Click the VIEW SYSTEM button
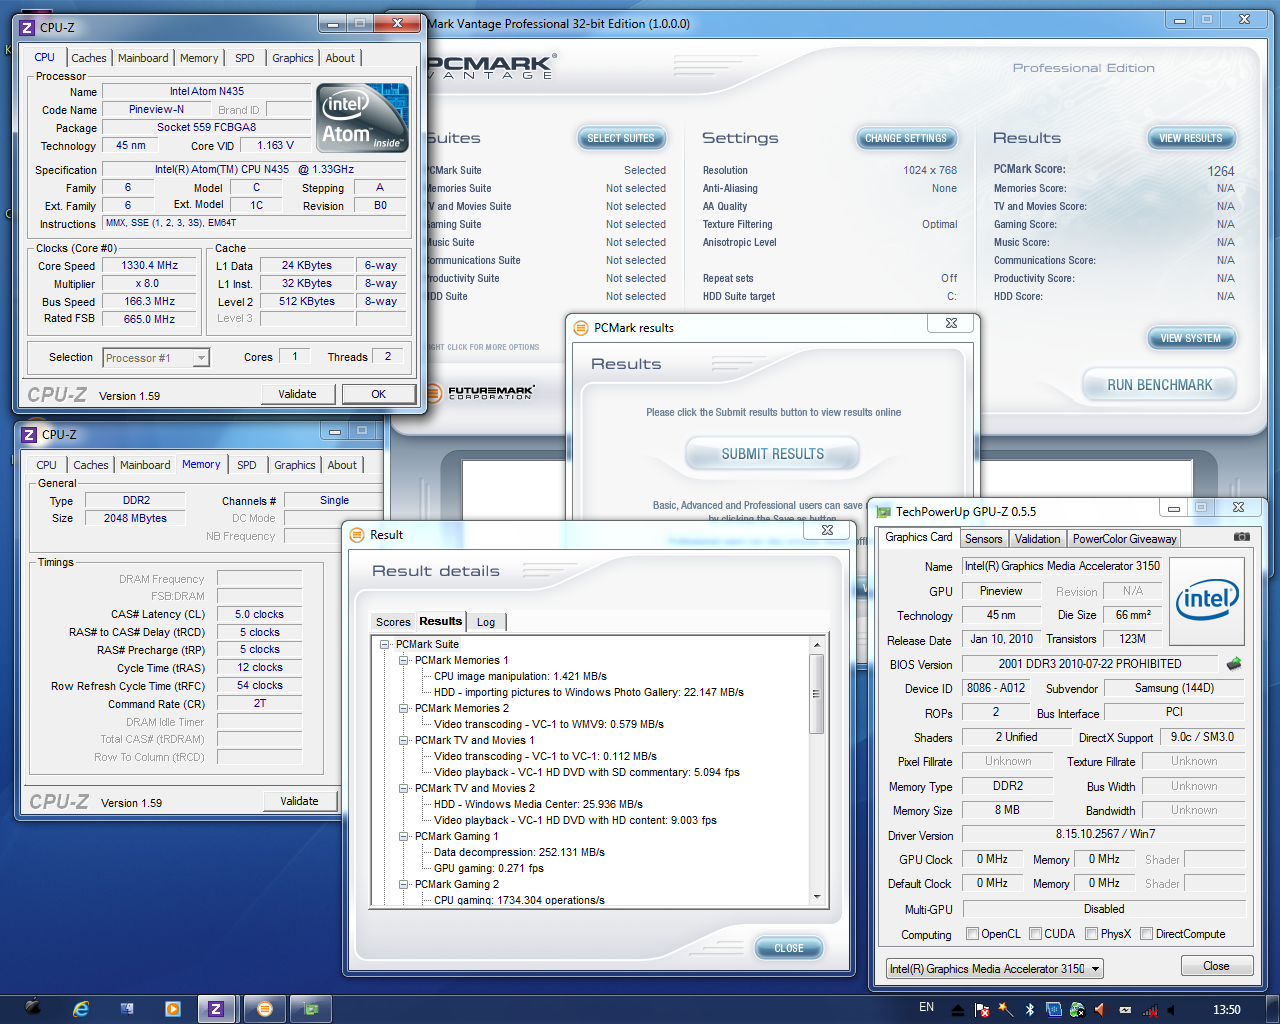1280x1024 pixels. coord(1190,338)
